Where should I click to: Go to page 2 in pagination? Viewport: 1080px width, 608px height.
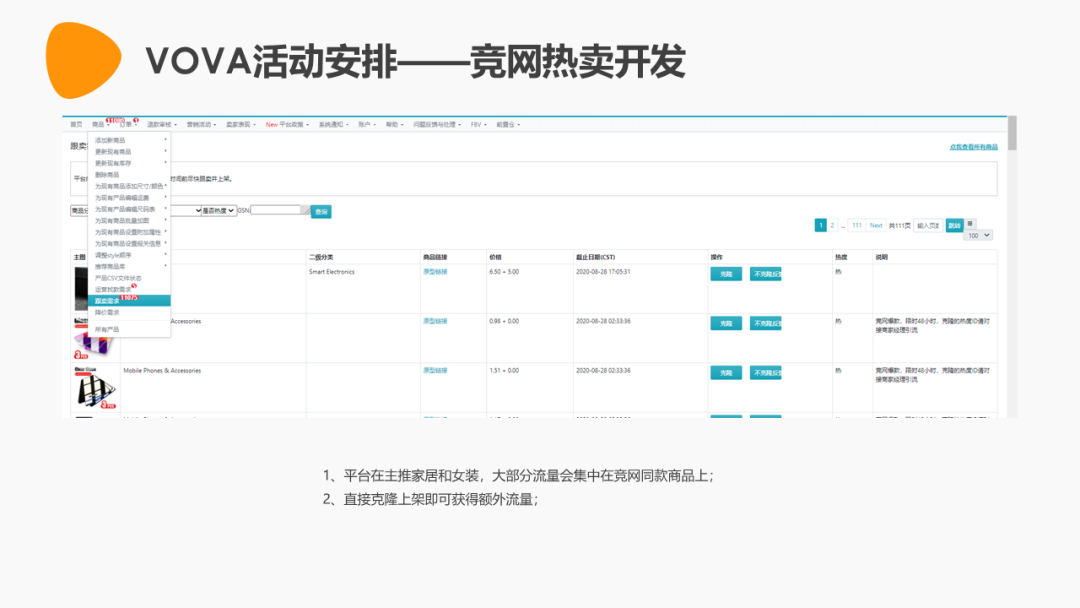[x=832, y=225]
